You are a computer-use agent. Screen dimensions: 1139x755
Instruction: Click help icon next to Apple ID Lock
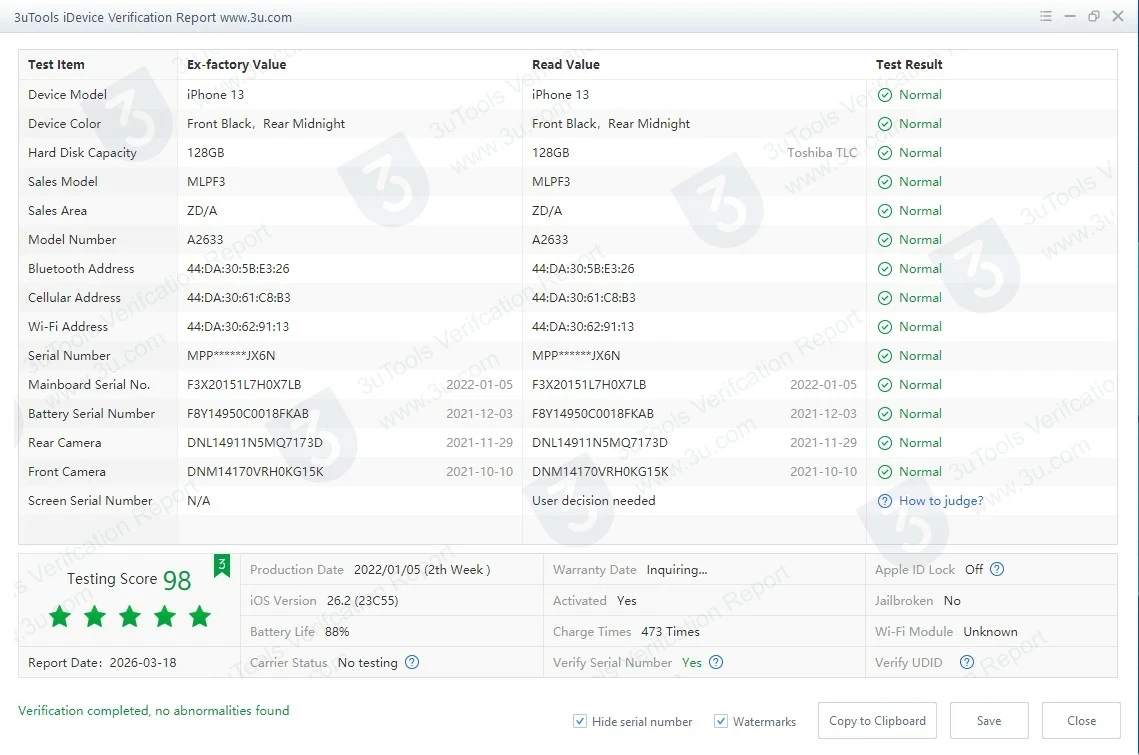[x=997, y=569]
